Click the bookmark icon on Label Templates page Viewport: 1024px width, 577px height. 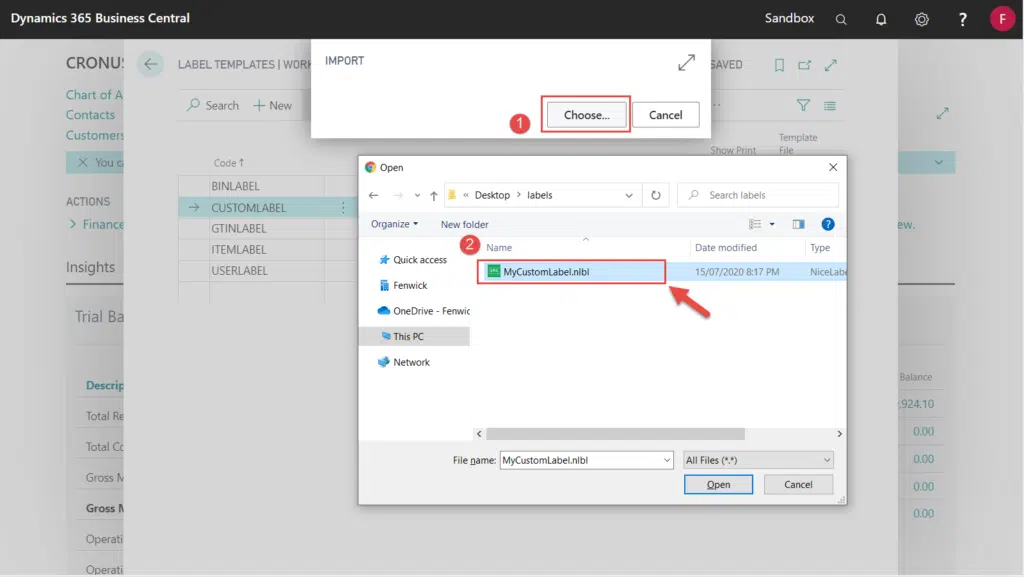coord(779,65)
